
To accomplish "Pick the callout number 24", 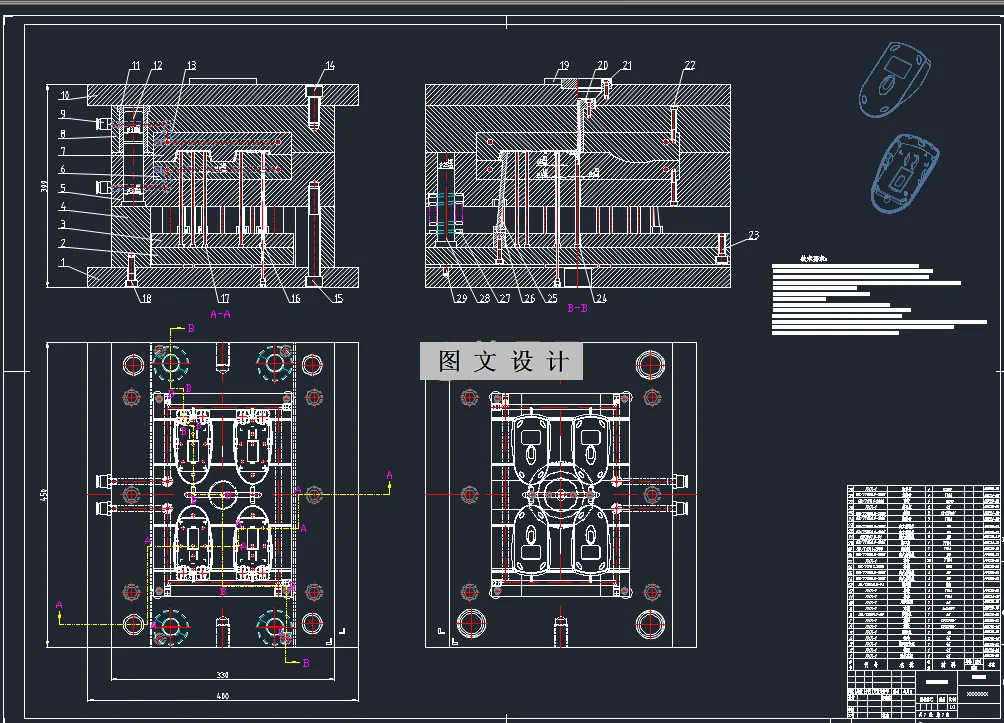I will click(601, 298).
